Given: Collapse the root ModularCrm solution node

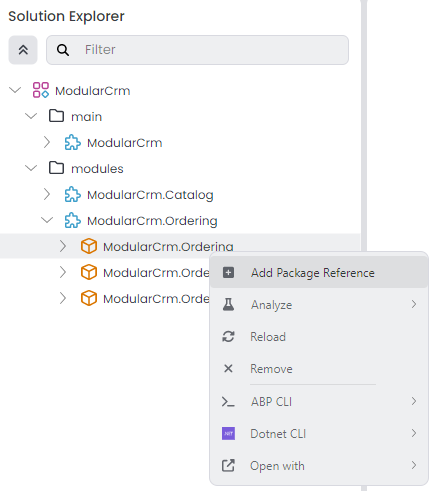Looking at the screenshot, I should (x=15, y=90).
